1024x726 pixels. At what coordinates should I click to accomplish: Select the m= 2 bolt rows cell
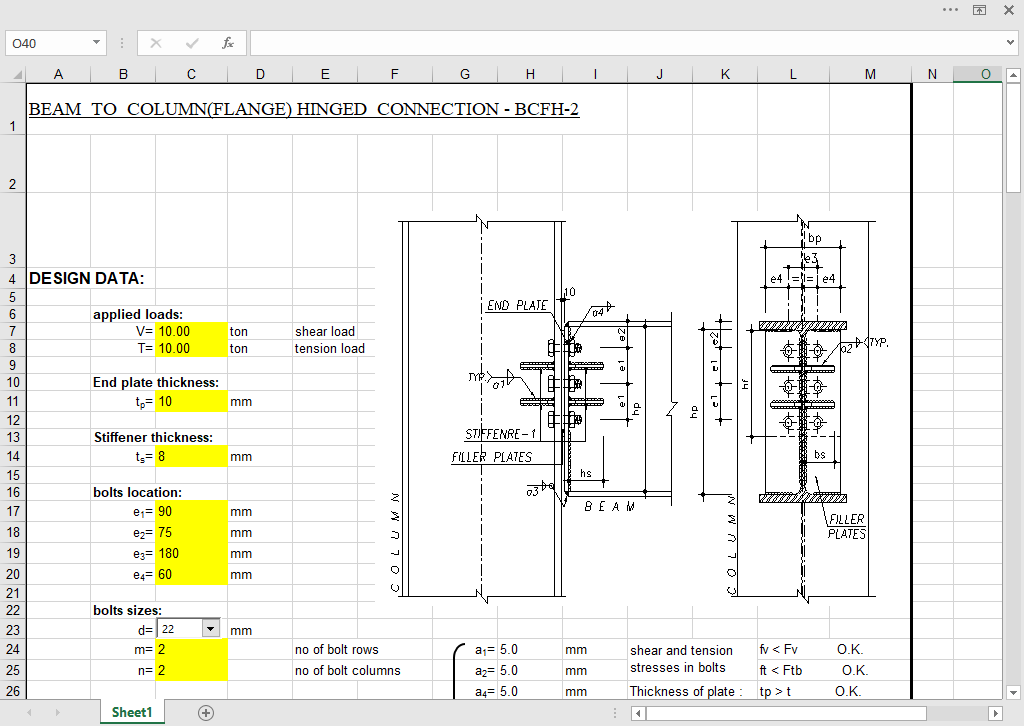[x=191, y=649]
